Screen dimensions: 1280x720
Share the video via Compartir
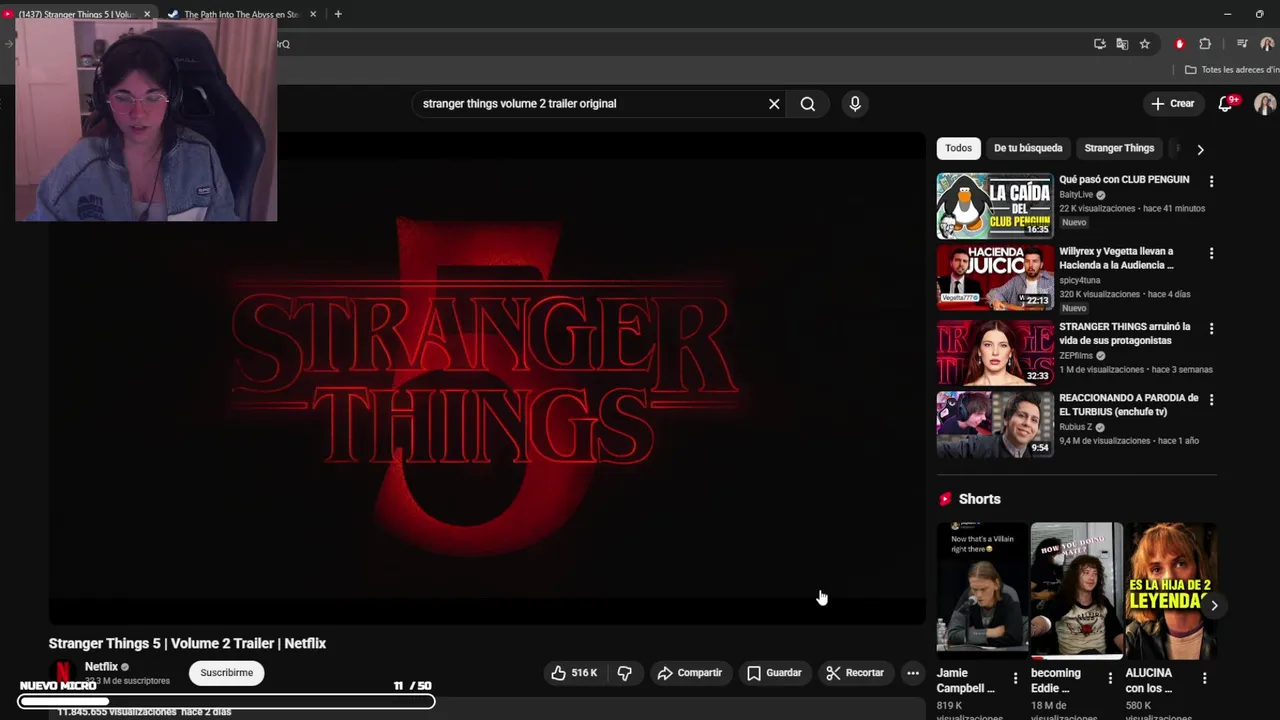coord(690,673)
